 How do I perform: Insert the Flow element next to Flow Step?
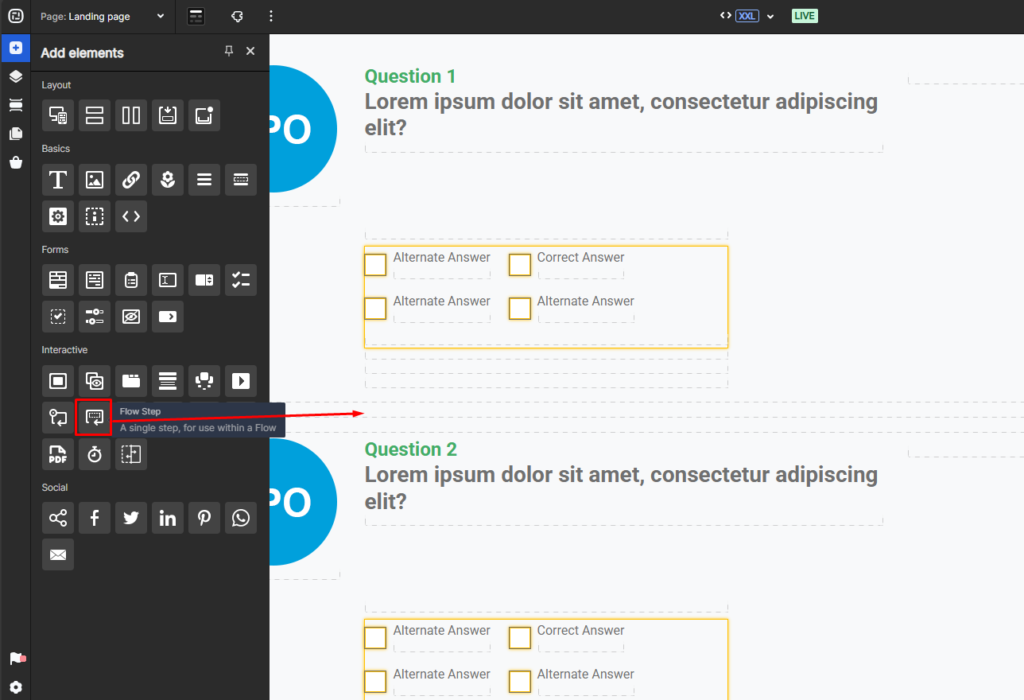click(58, 417)
